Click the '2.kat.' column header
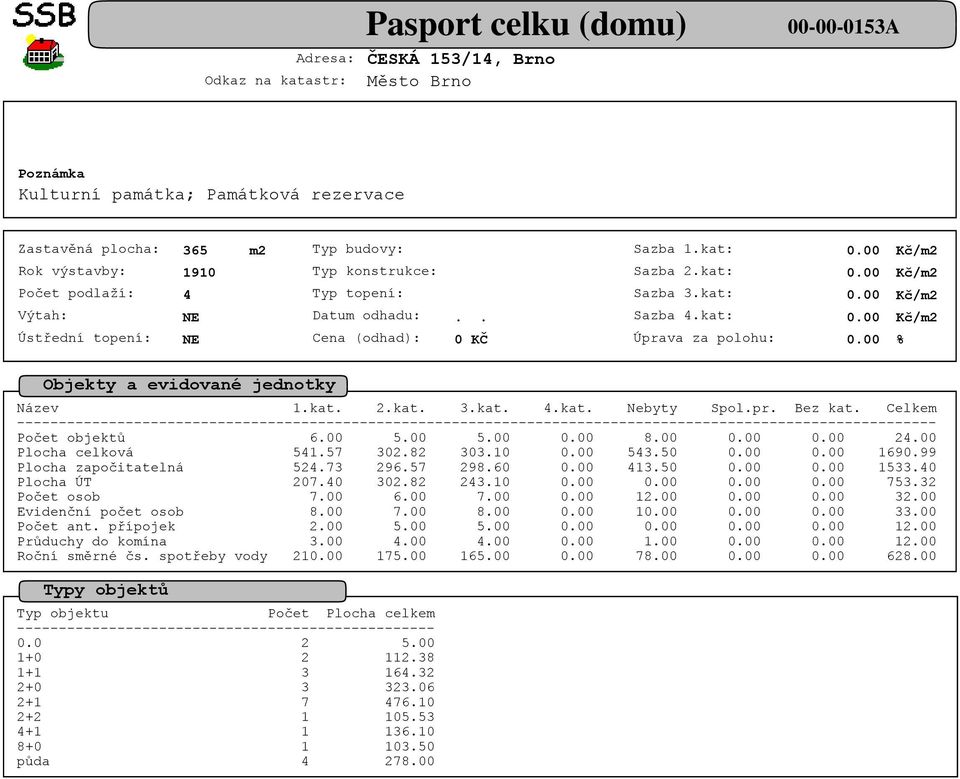 pos(400,408)
